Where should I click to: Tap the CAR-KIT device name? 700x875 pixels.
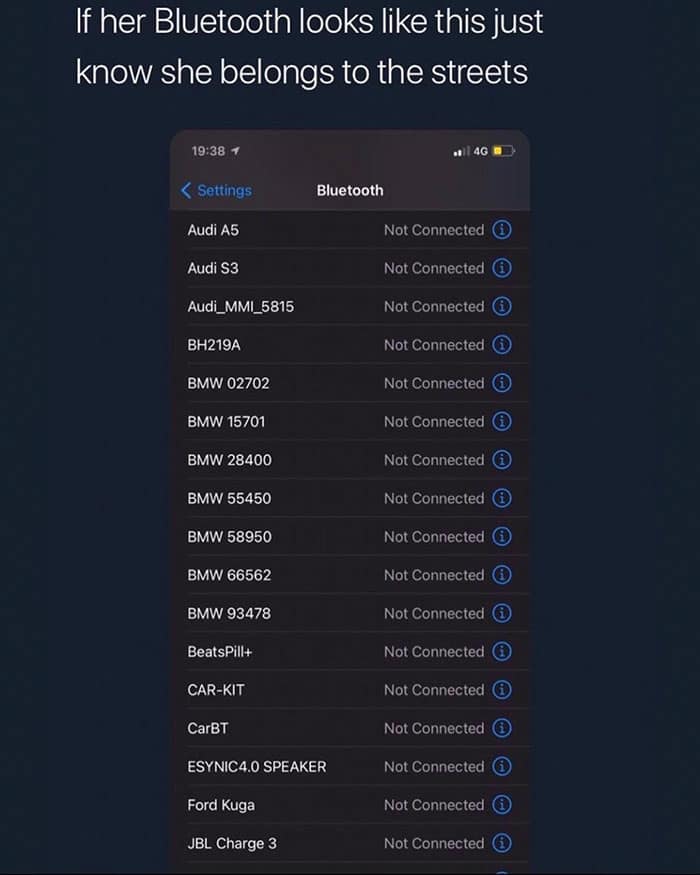tap(216, 690)
